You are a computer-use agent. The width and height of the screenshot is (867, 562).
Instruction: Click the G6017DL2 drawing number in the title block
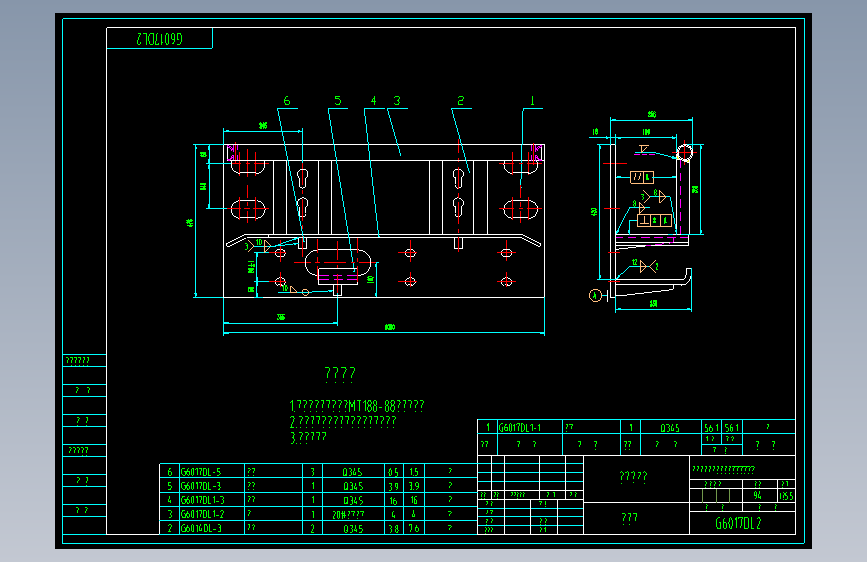coord(738,523)
